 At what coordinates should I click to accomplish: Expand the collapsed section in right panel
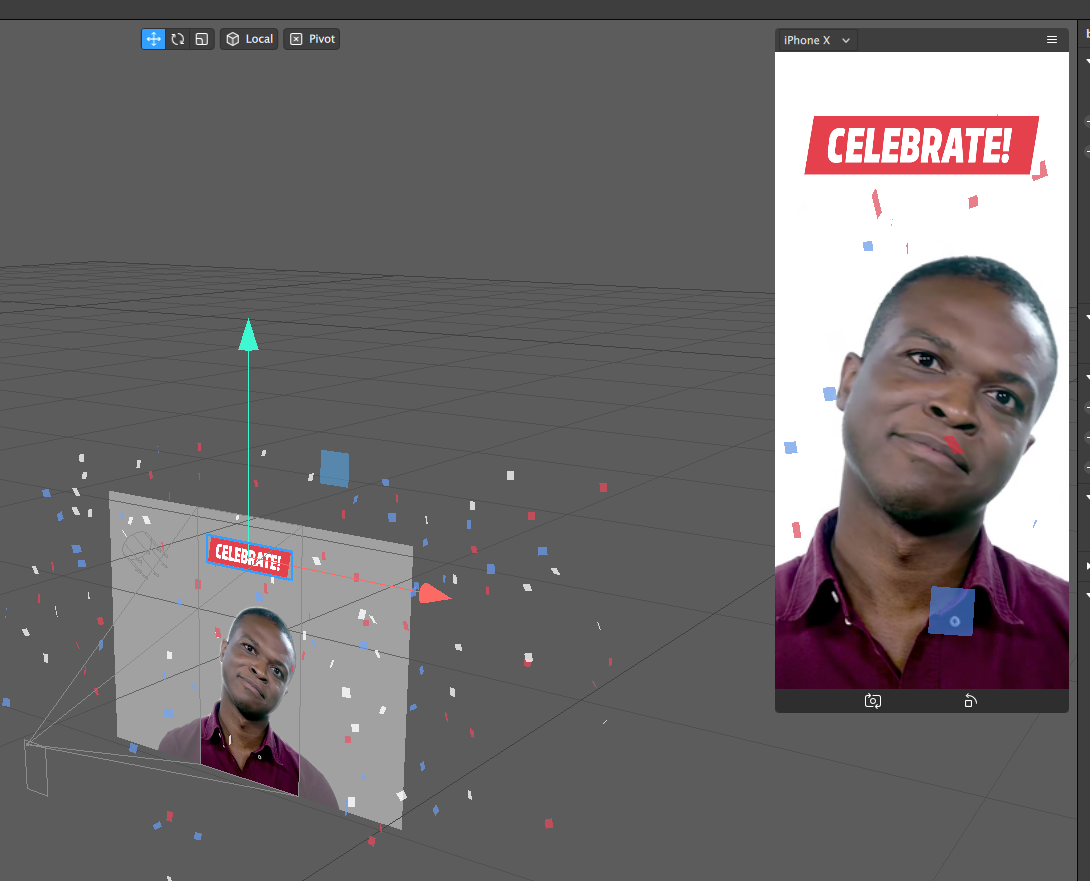pos(1087,566)
